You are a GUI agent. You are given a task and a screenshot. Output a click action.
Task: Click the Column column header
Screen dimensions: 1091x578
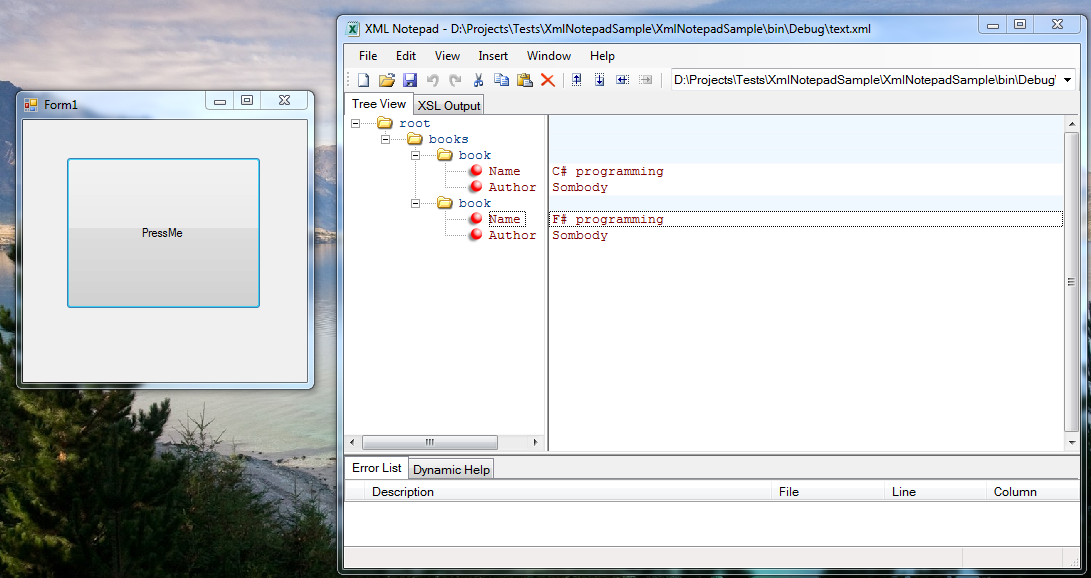click(1033, 492)
